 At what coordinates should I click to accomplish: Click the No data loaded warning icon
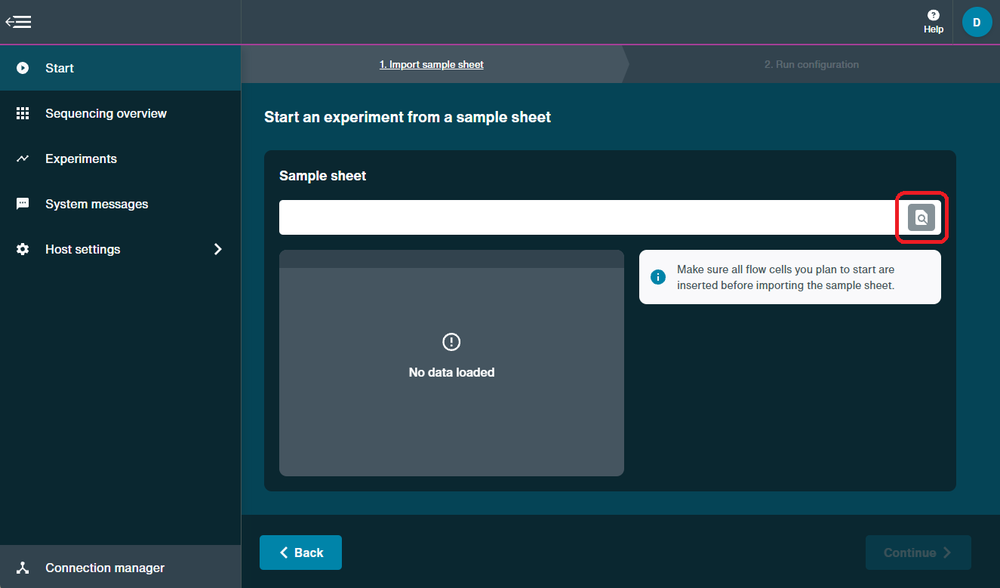pos(451,342)
